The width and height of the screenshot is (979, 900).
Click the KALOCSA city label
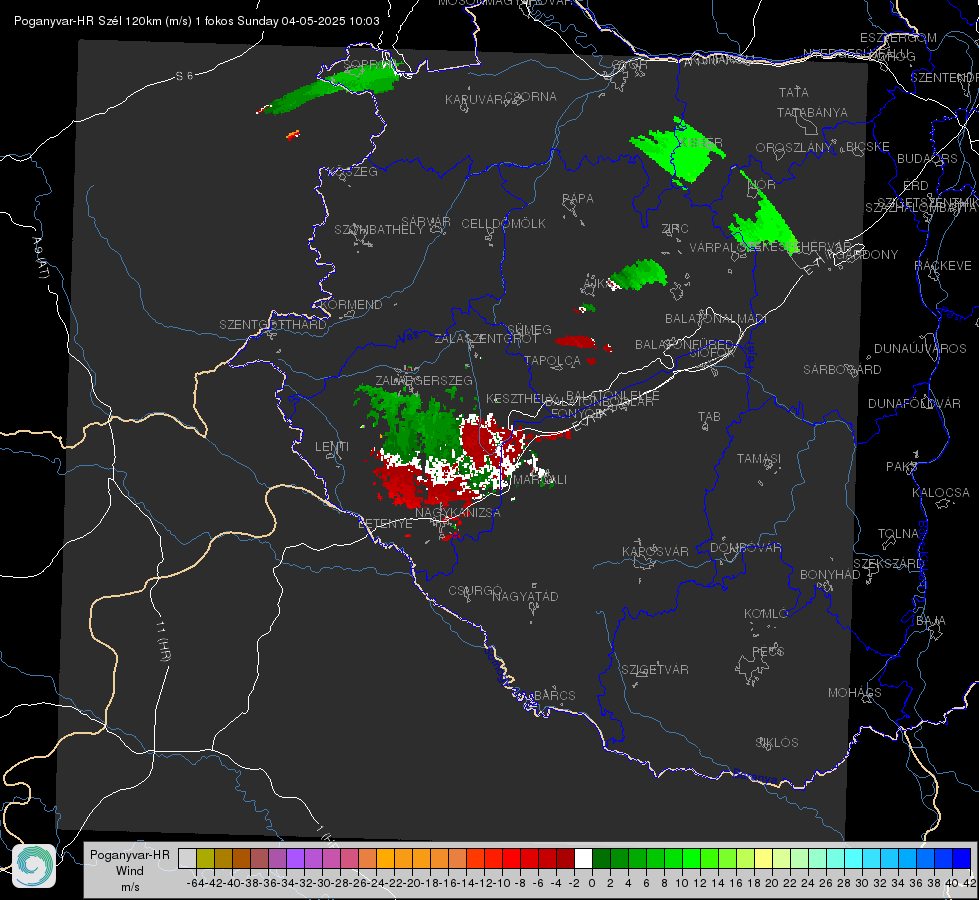(x=941, y=493)
